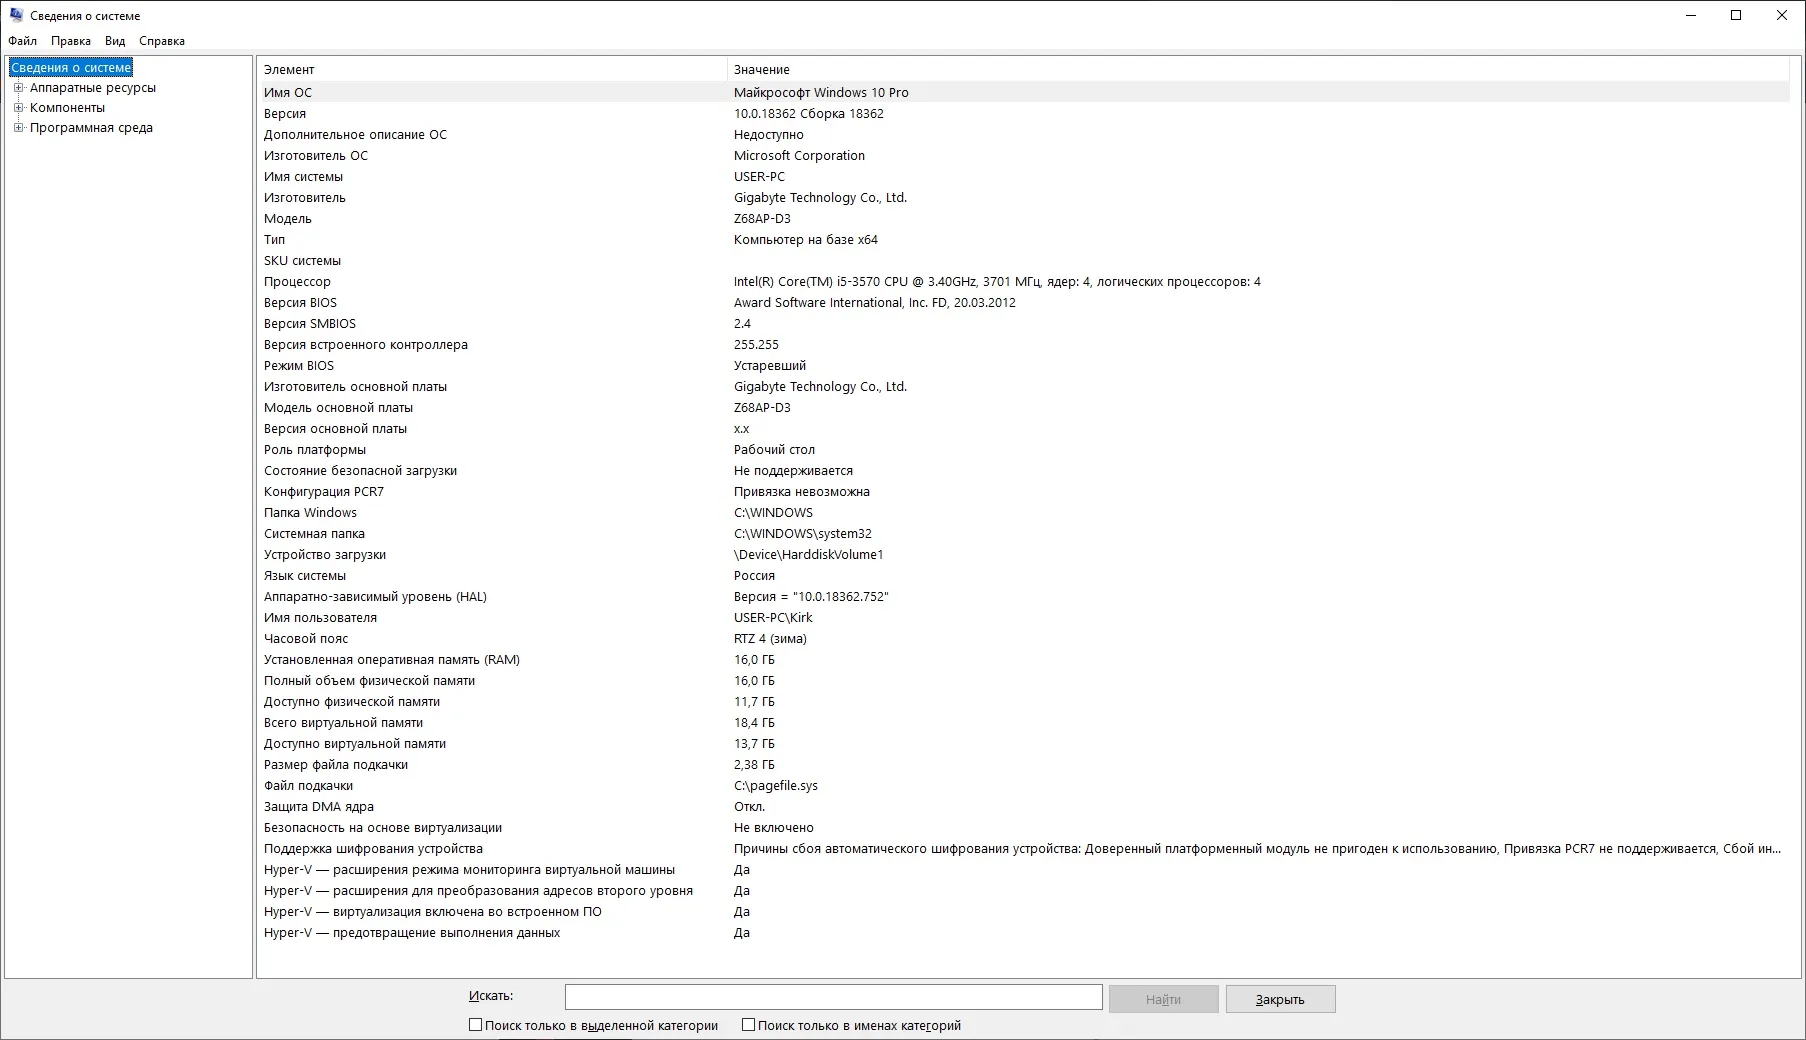Click value USER-PC\Kirk
The image size is (1806, 1040).
click(773, 617)
